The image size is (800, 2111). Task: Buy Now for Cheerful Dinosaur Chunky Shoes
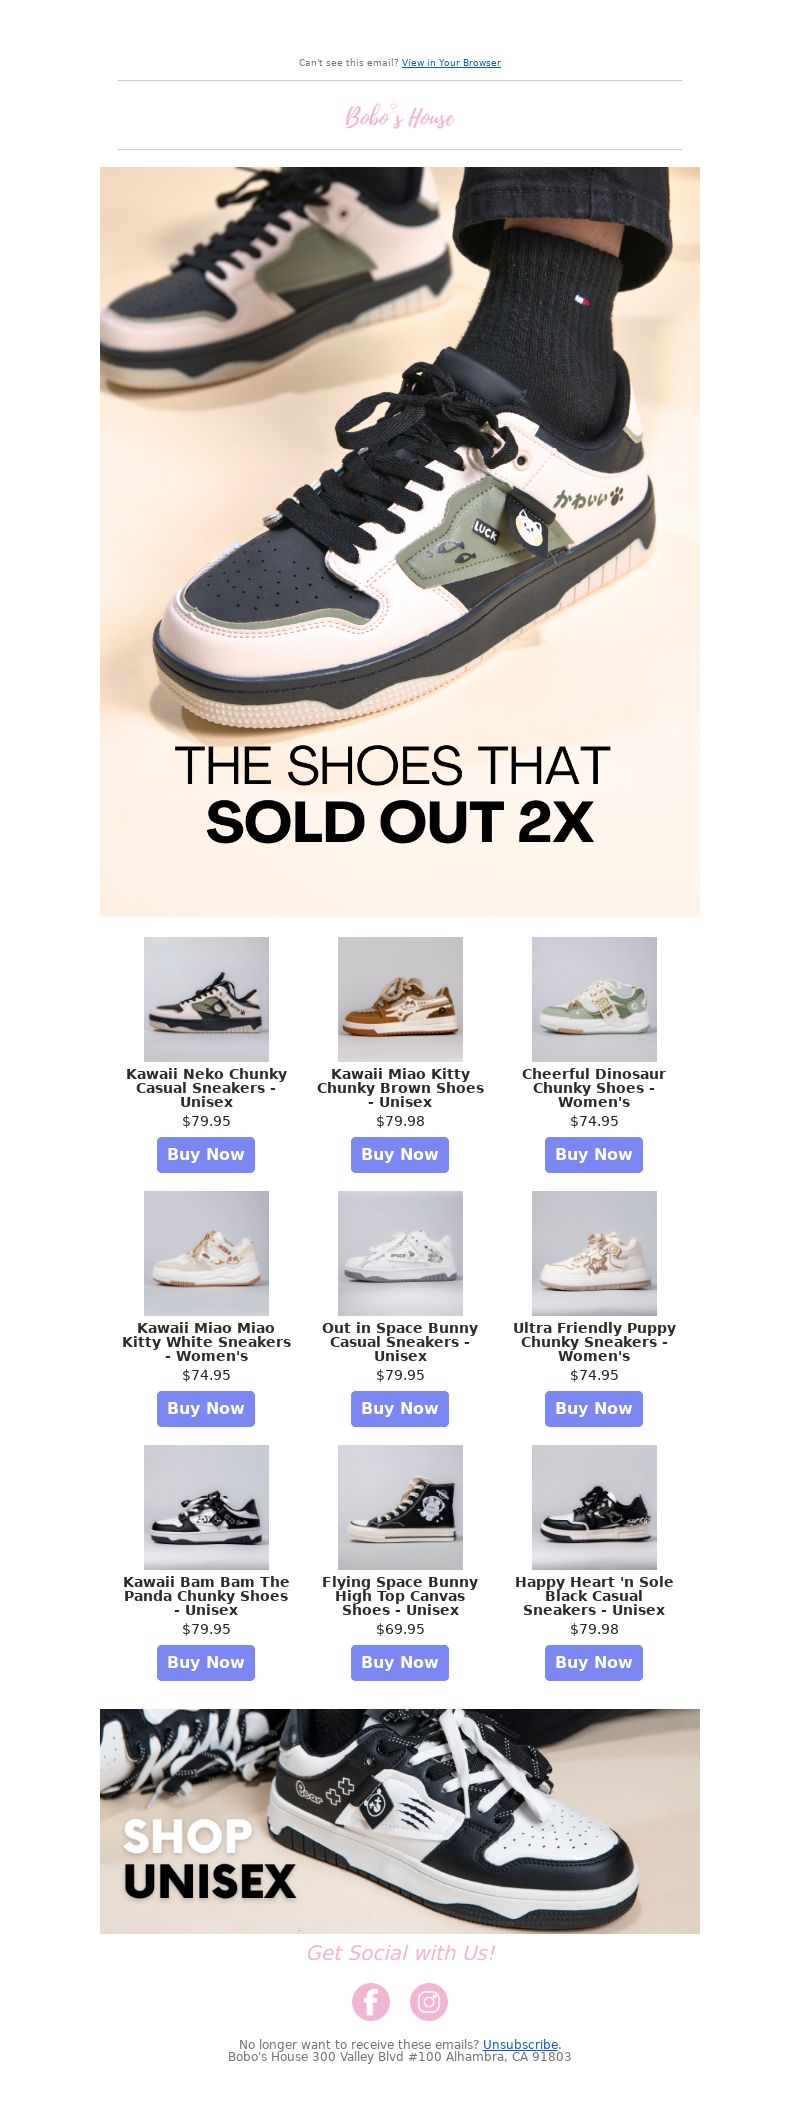[594, 1155]
